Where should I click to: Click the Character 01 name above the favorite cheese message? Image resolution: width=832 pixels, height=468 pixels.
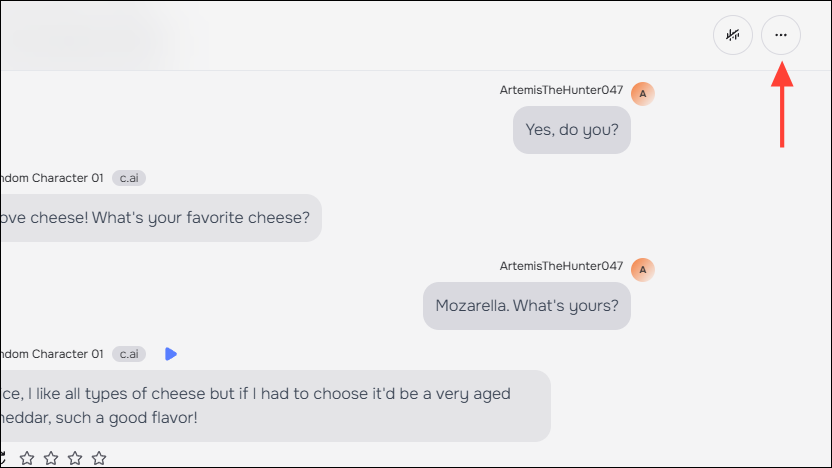52,178
